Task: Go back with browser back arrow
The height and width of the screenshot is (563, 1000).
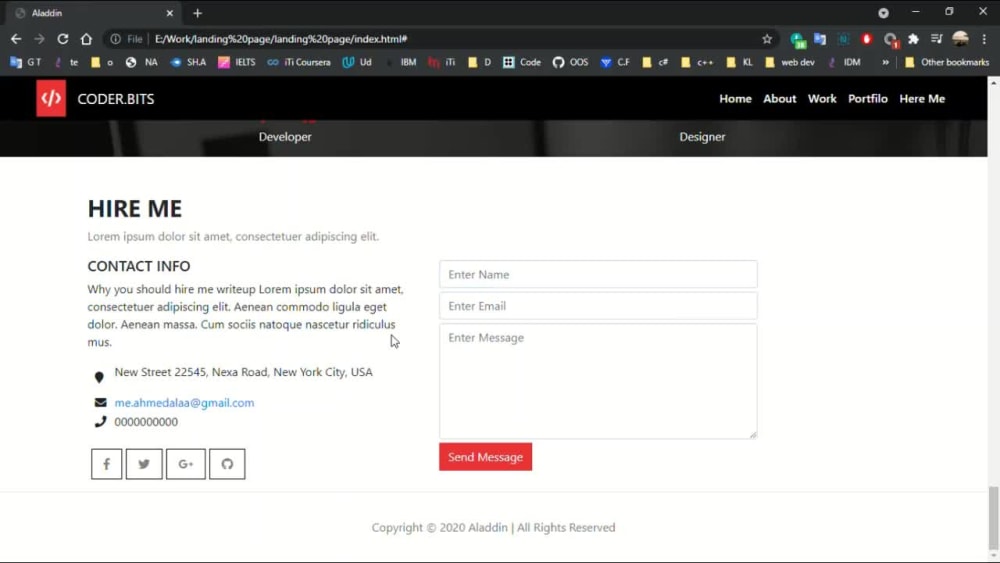Action: click(x=16, y=39)
